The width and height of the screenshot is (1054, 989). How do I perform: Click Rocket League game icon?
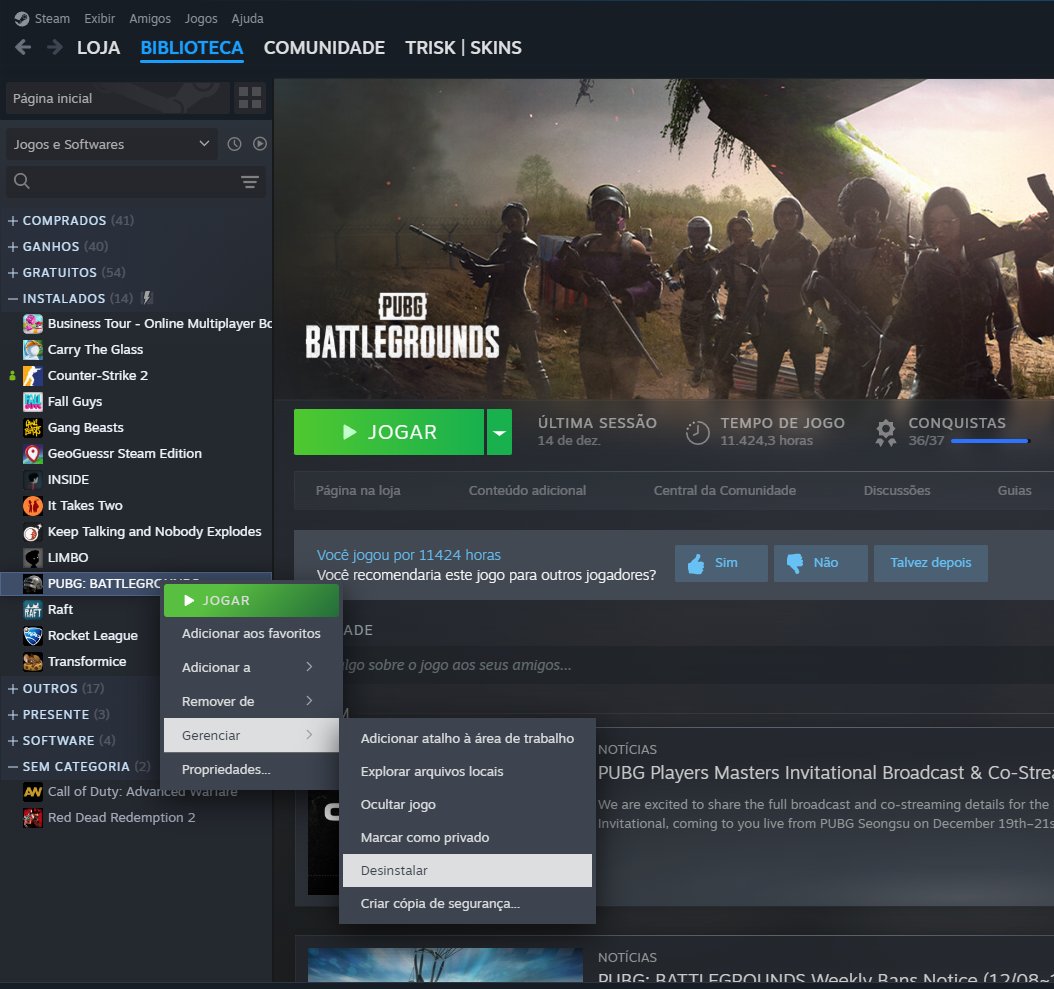pos(33,636)
